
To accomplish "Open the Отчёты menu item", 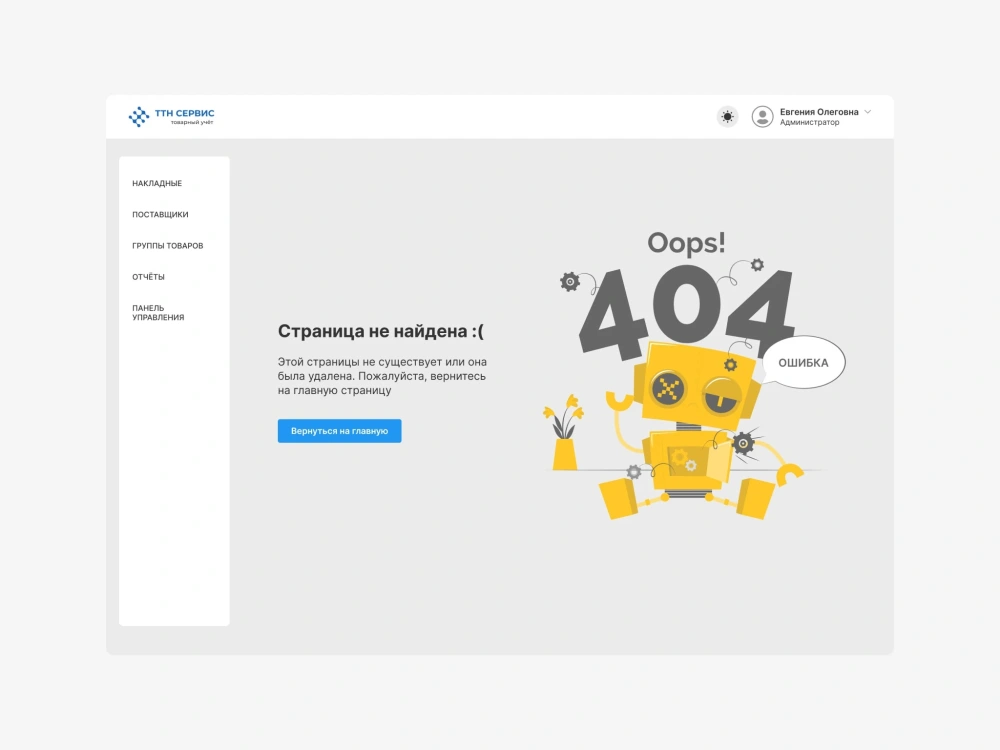I will point(149,277).
